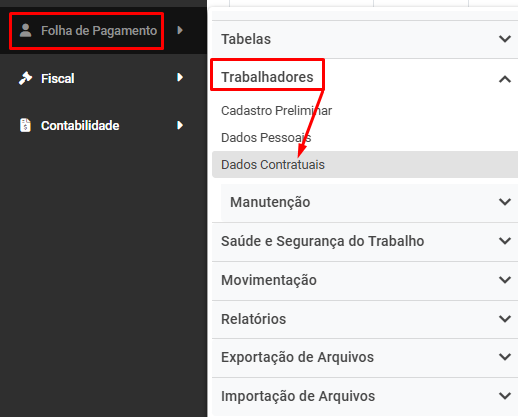Expand Exportação de Arquivos section

click(x=365, y=357)
